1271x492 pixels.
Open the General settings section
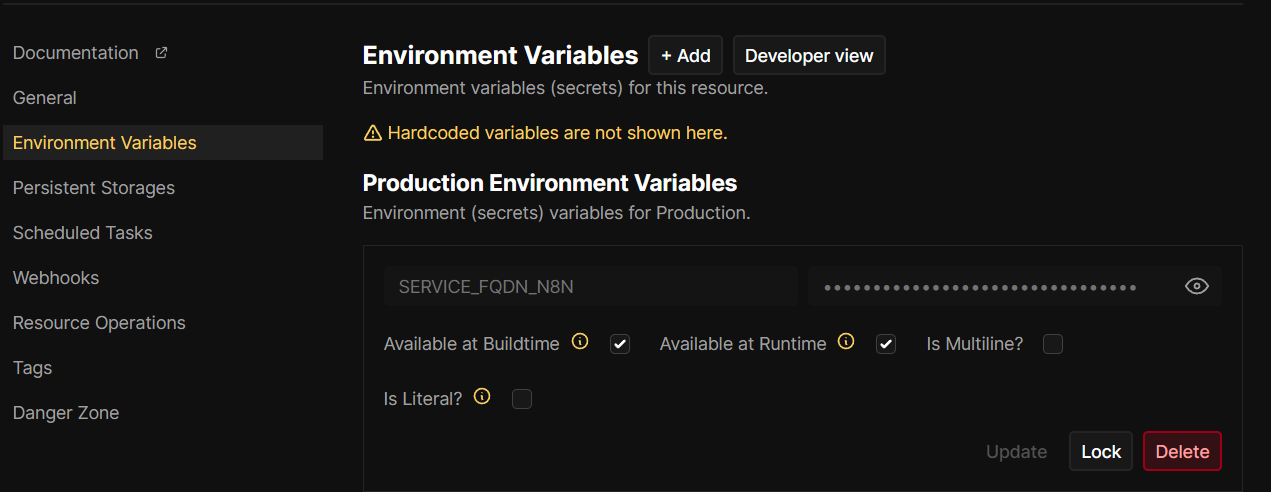pos(45,98)
